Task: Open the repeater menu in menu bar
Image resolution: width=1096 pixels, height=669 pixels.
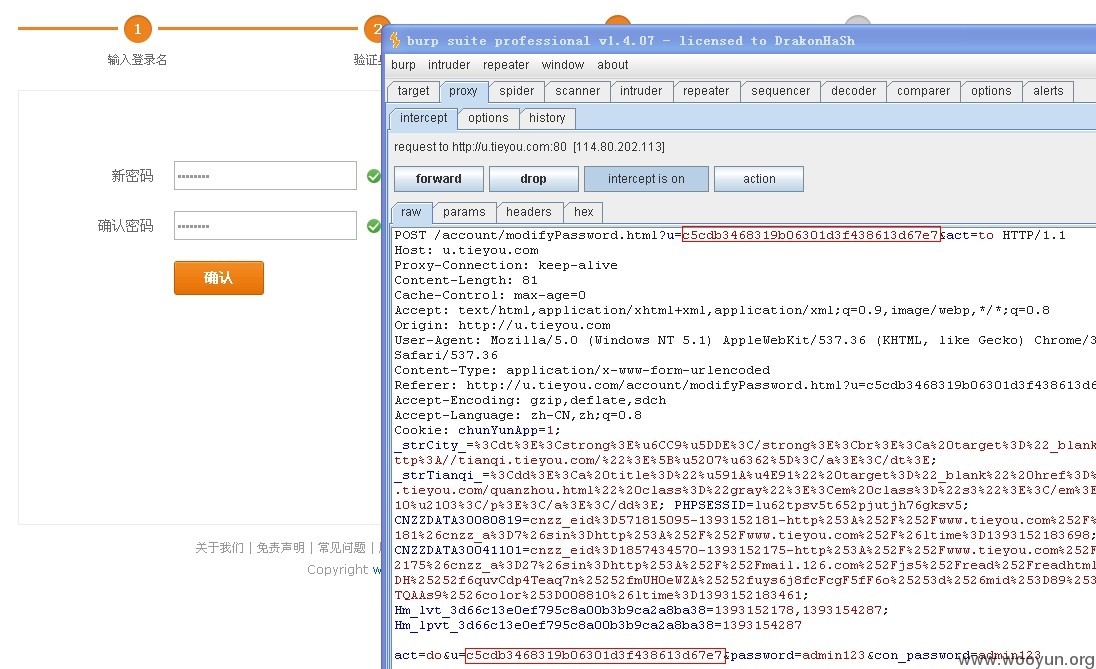Action: click(505, 65)
